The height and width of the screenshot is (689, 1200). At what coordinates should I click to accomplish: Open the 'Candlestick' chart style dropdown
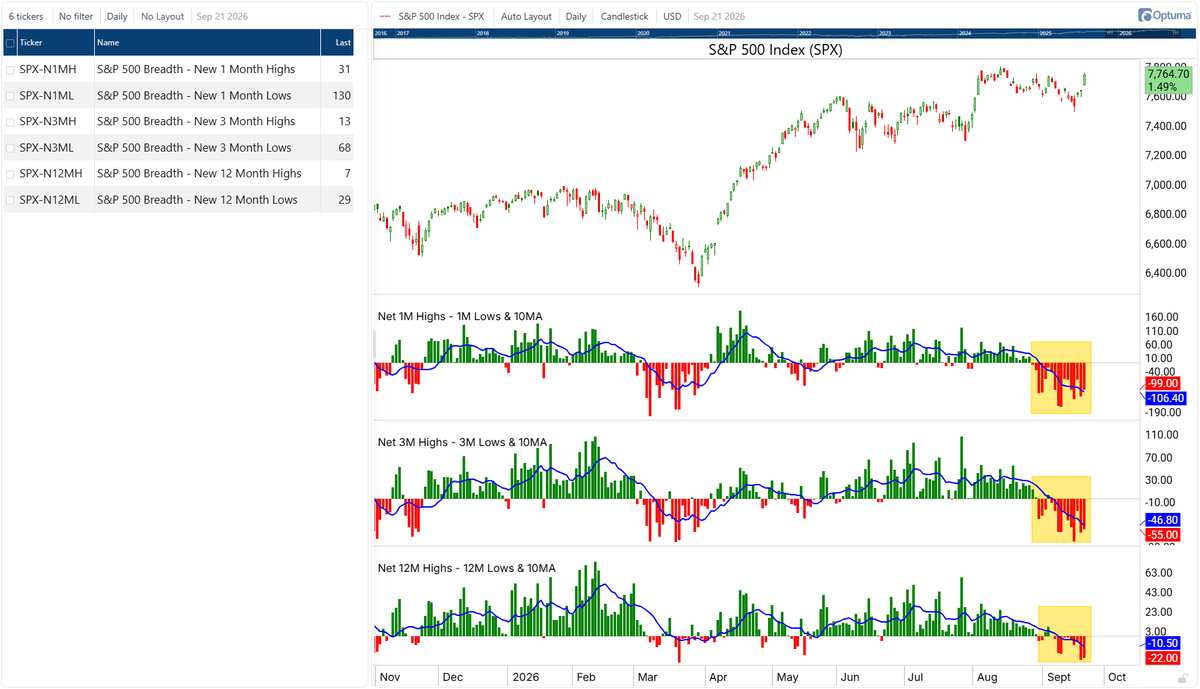tap(623, 17)
